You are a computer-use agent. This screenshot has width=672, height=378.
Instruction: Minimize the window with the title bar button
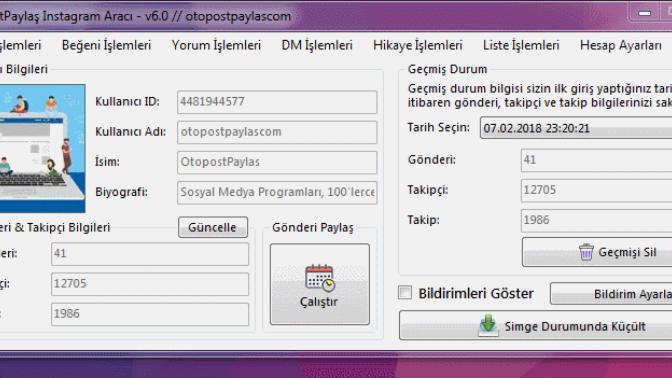click(x=644, y=13)
